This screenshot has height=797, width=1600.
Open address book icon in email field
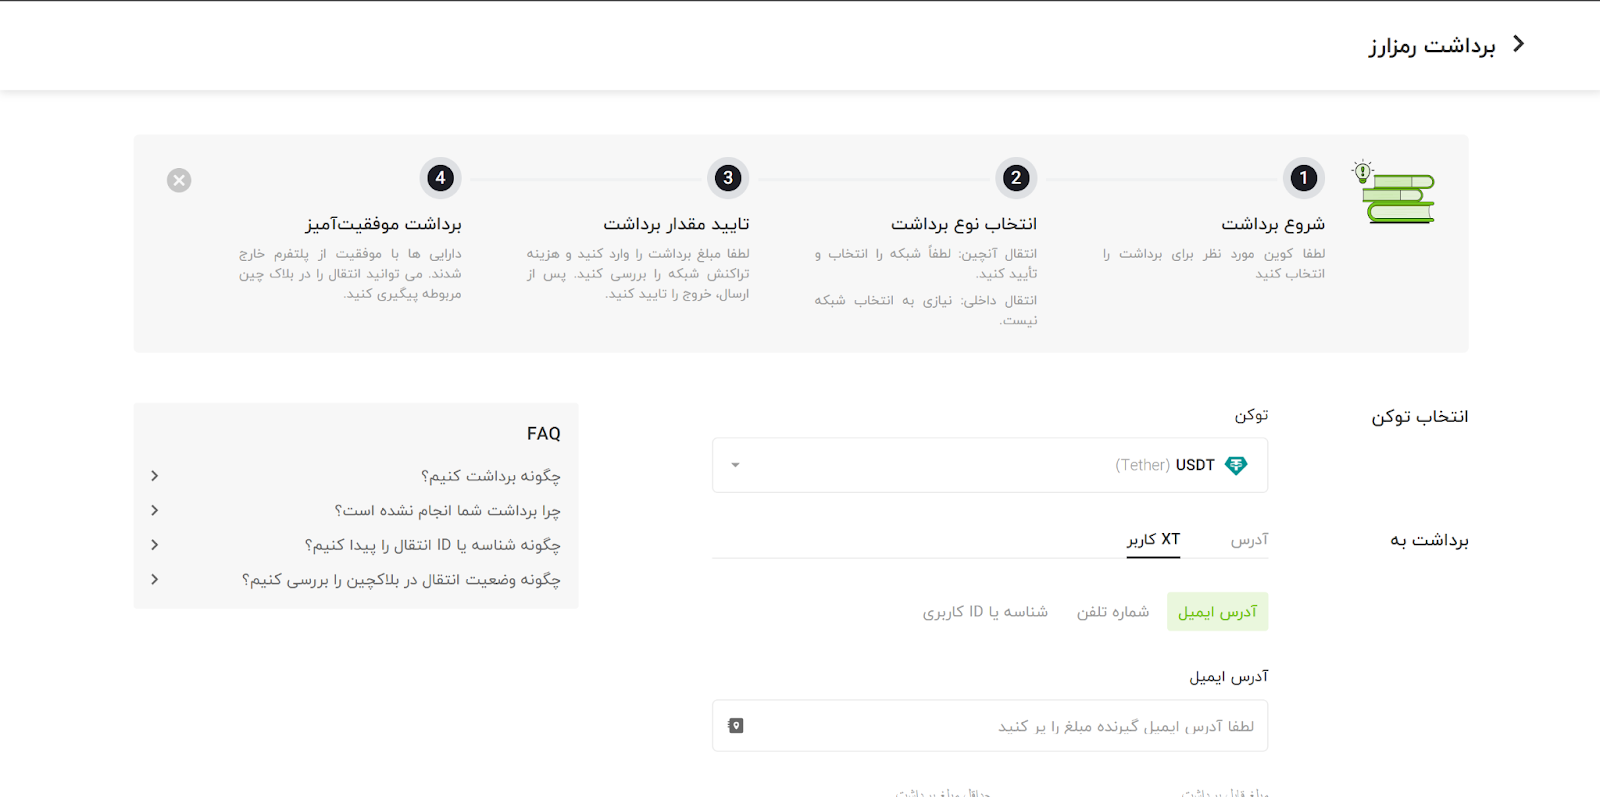(736, 726)
